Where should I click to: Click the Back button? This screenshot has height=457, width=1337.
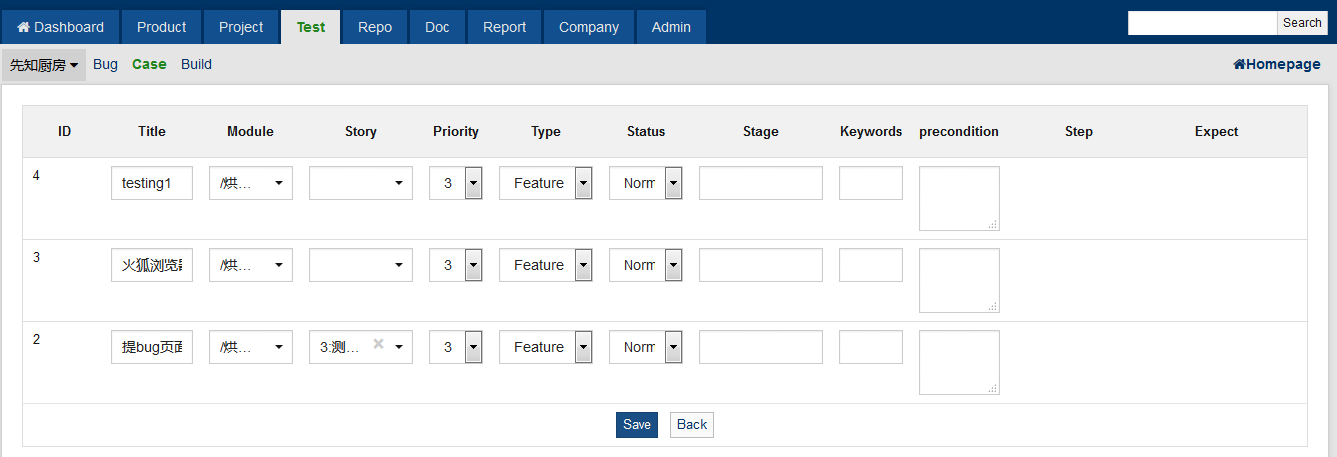coord(691,425)
